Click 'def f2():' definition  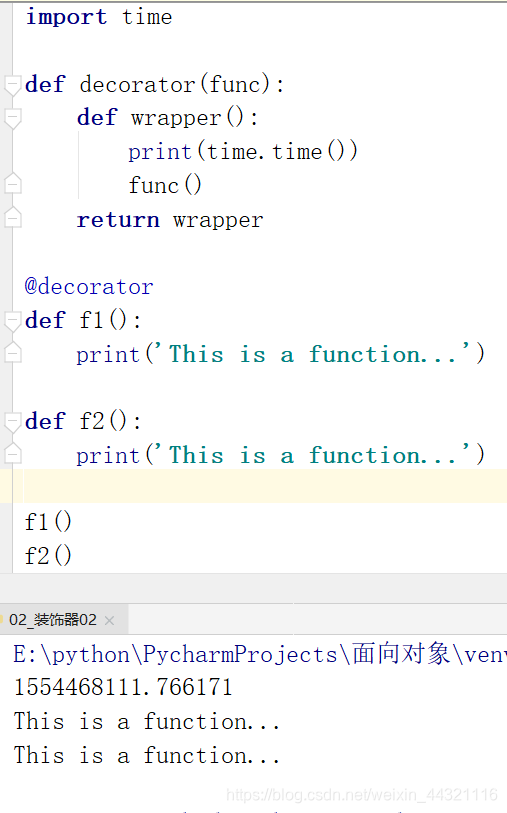(83, 421)
